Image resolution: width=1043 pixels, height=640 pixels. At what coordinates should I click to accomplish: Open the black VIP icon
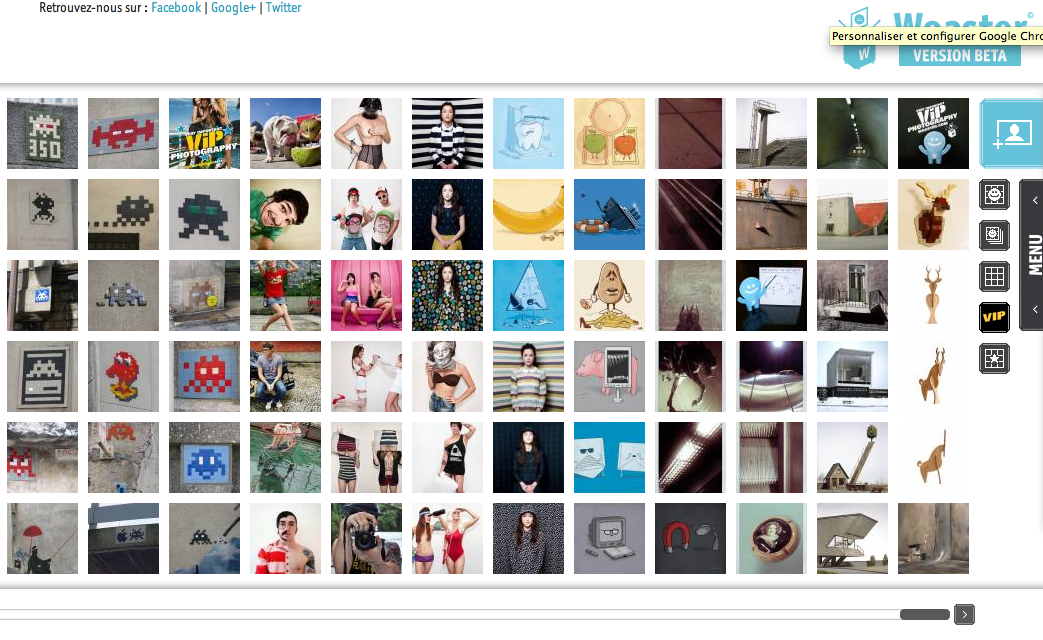[x=994, y=317]
